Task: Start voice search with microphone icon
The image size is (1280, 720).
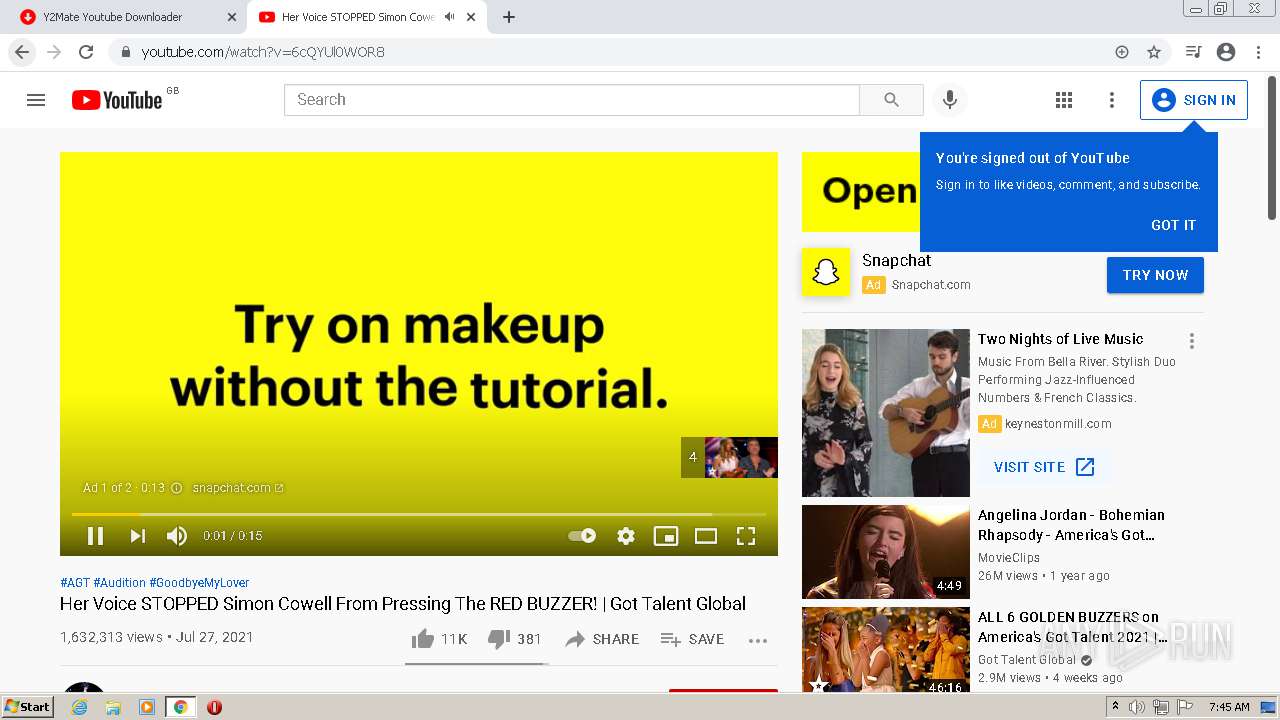Action: (x=950, y=100)
